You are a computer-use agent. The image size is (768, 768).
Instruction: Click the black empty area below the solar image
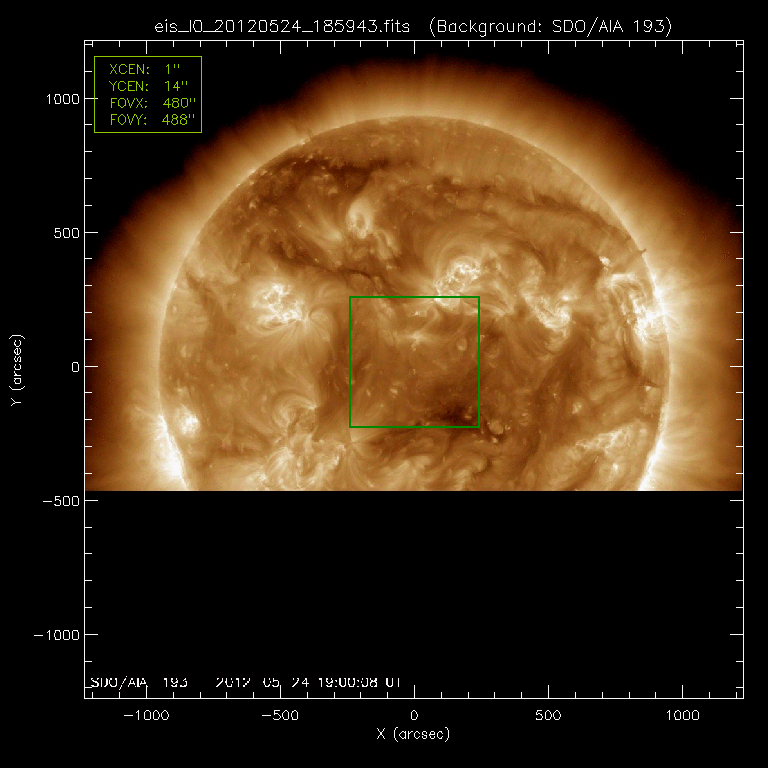pos(413,580)
